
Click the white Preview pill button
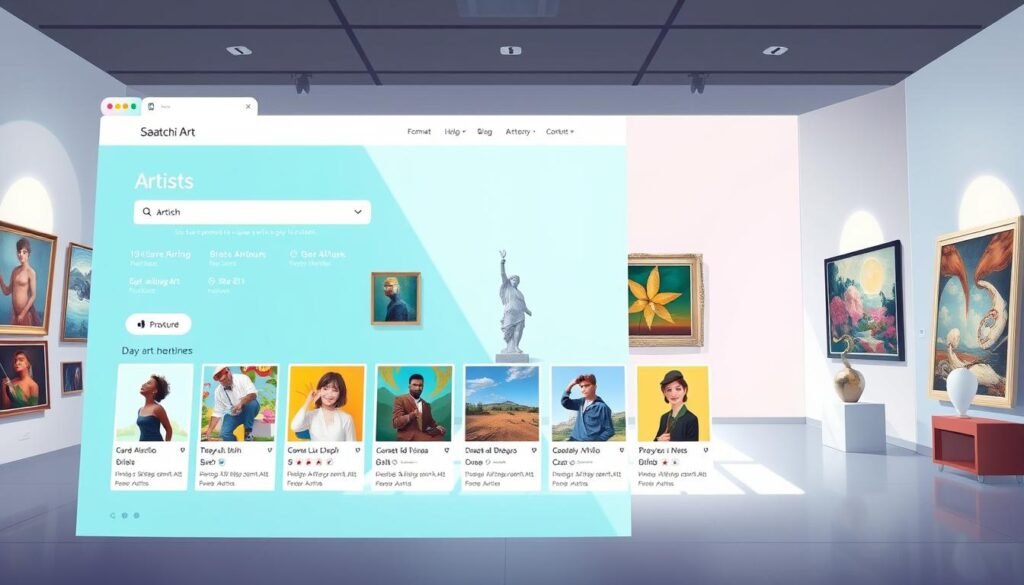[x=159, y=324]
